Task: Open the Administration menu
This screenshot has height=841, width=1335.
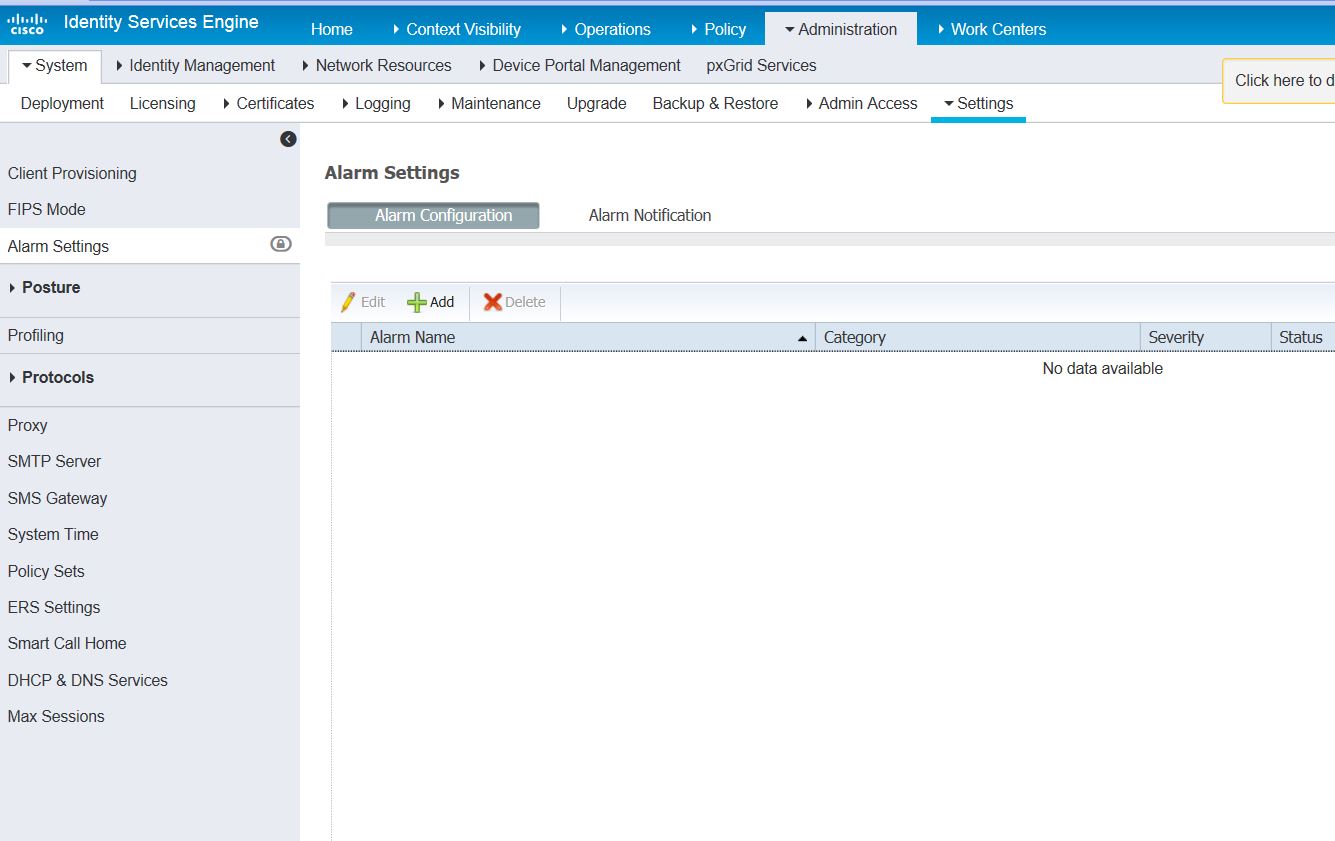Action: (840, 29)
